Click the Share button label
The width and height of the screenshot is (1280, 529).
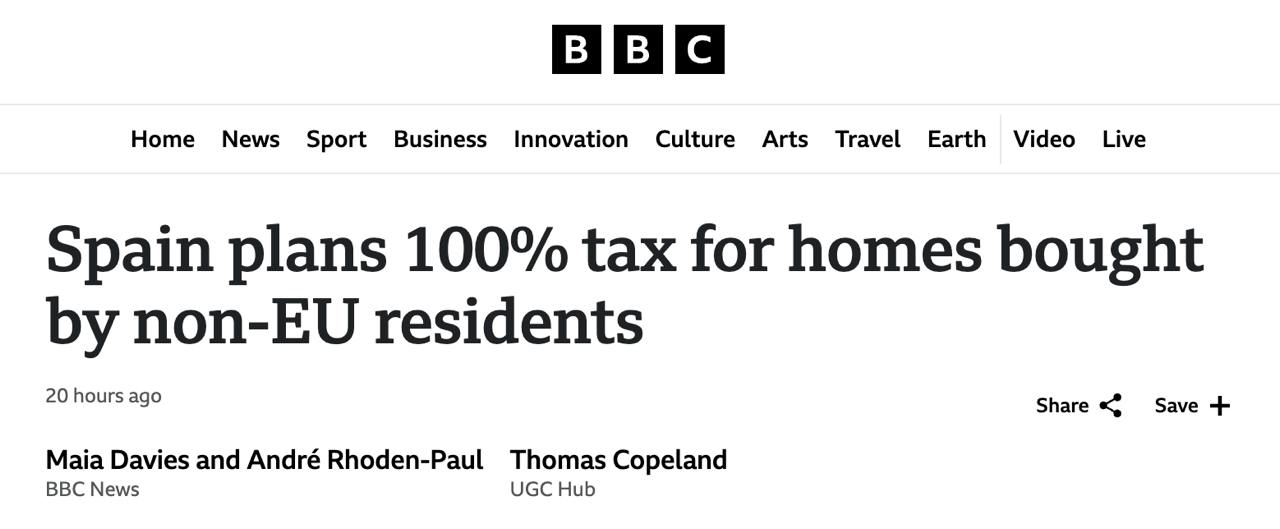coord(1062,405)
